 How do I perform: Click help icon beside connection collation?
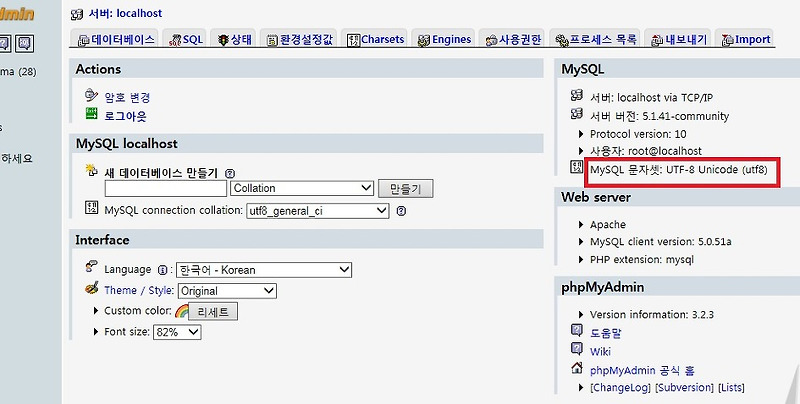pos(402,211)
